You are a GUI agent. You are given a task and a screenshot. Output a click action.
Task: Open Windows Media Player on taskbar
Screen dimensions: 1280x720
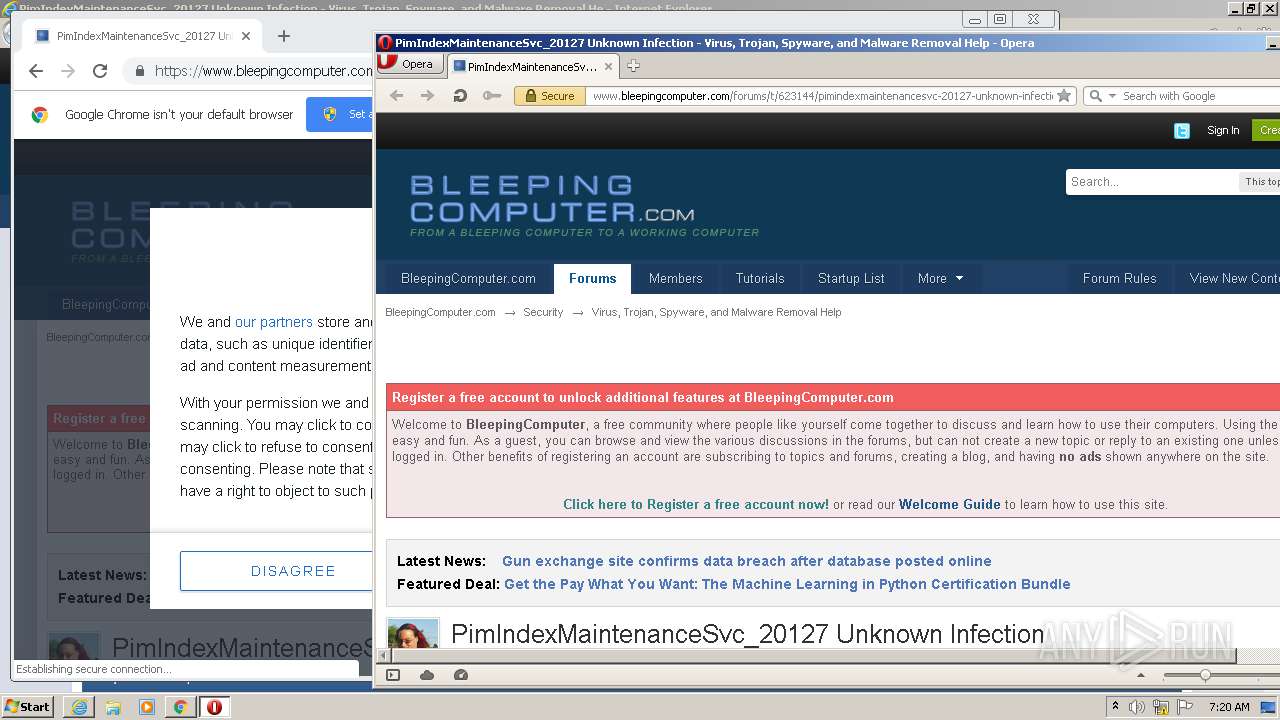pyautogui.click(x=147, y=707)
